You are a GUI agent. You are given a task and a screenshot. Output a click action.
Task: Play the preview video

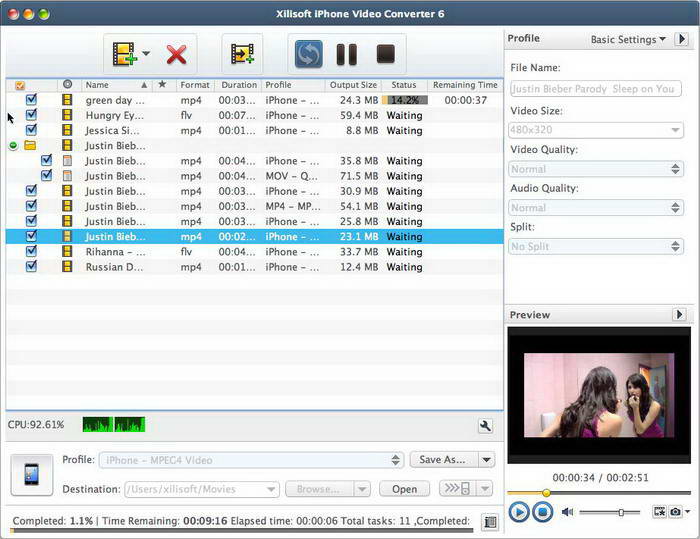519,512
